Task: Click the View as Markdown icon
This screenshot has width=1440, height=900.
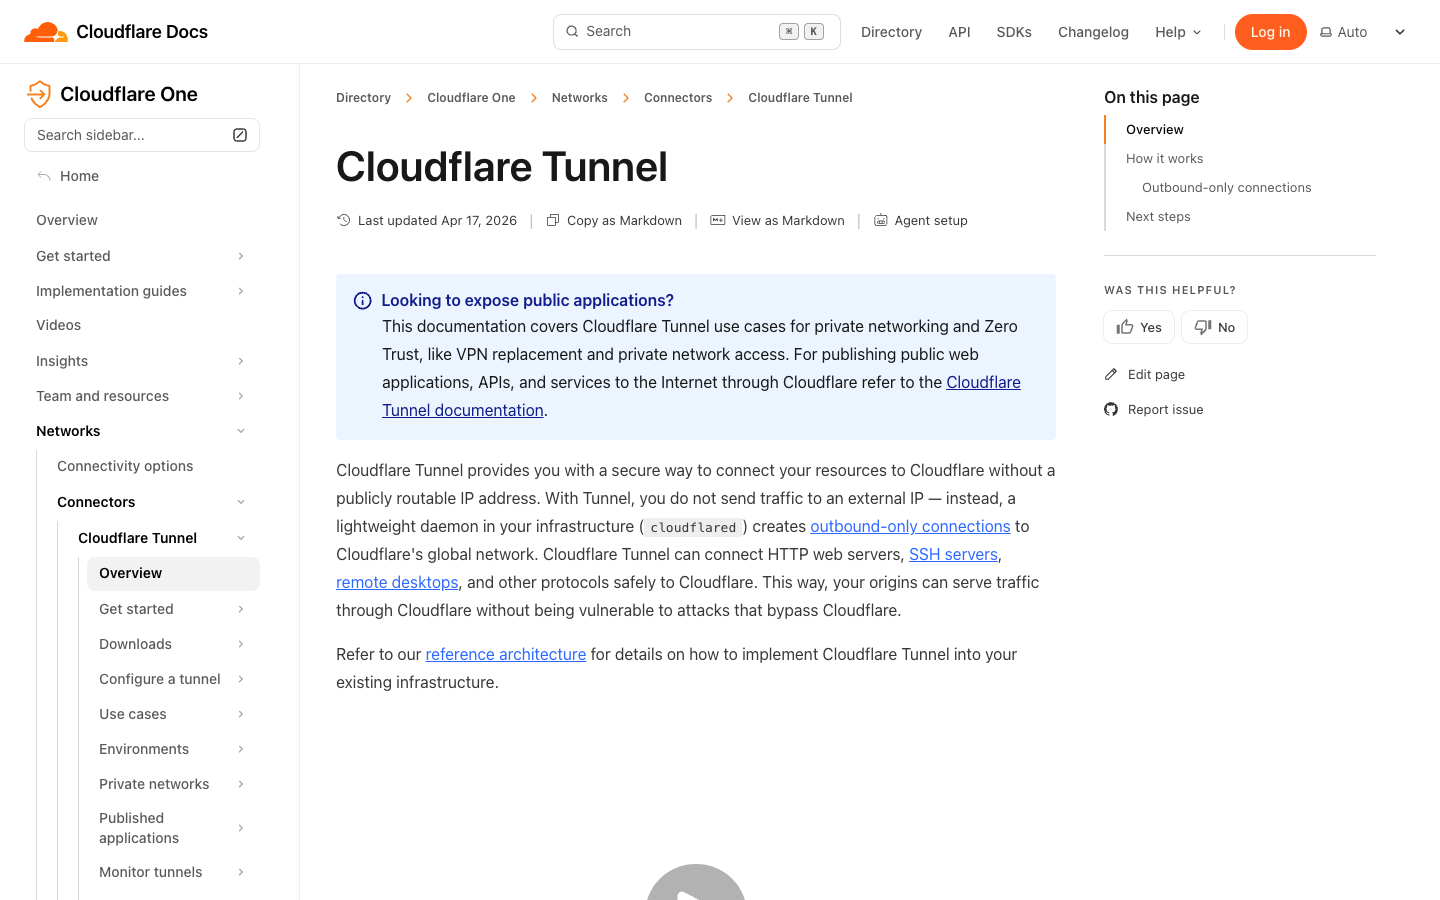Action: (x=718, y=220)
